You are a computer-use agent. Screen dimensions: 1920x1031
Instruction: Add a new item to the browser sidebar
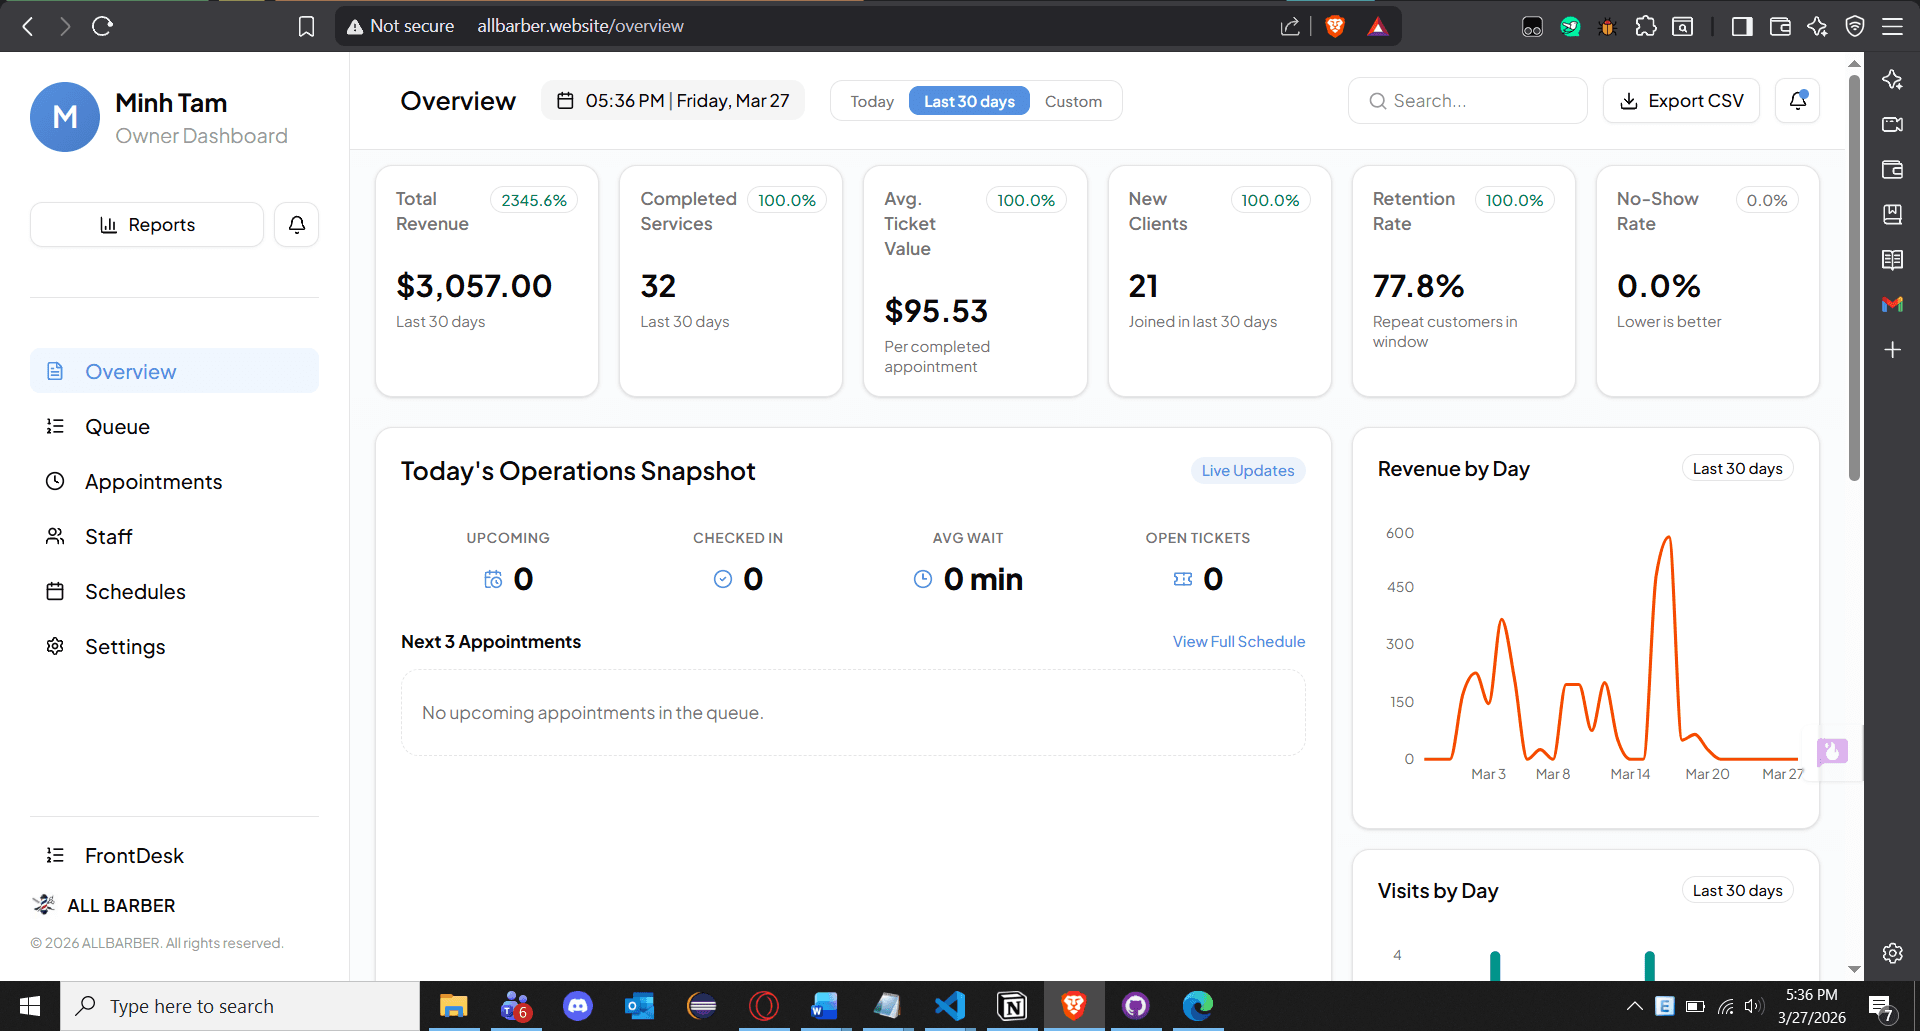[1892, 350]
